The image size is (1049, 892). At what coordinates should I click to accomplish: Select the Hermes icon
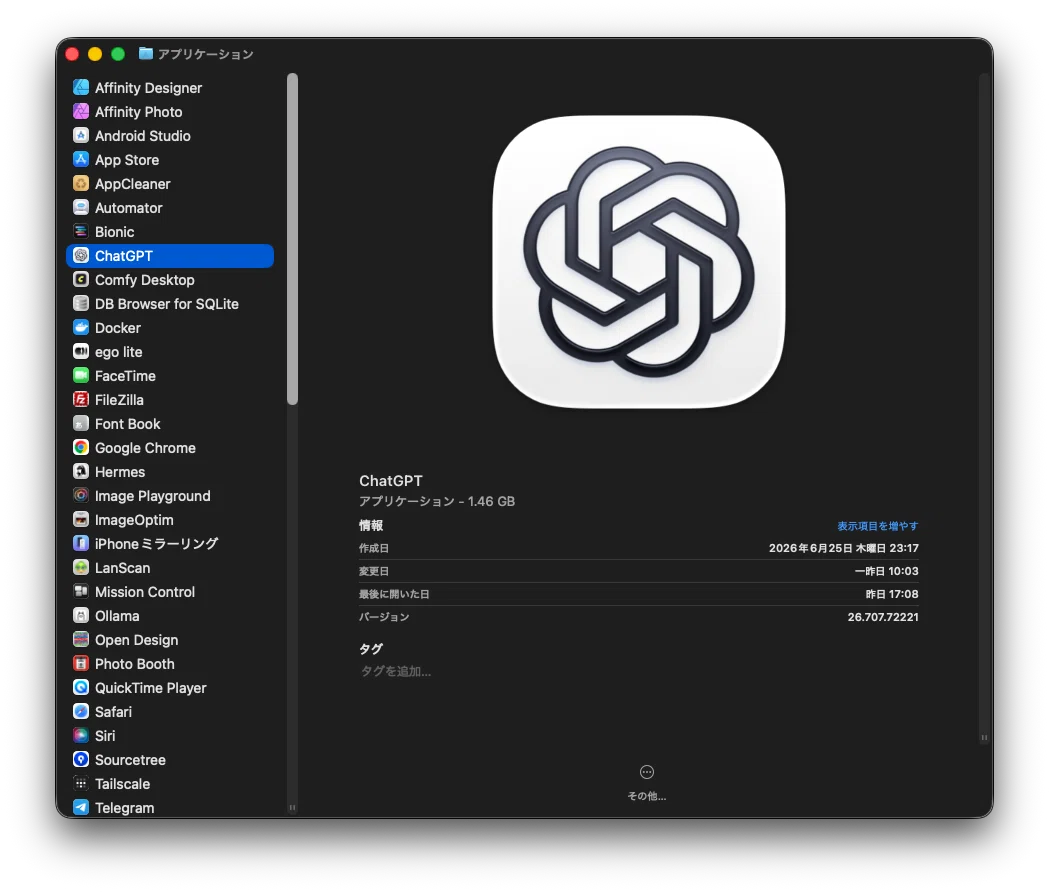click(x=81, y=472)
